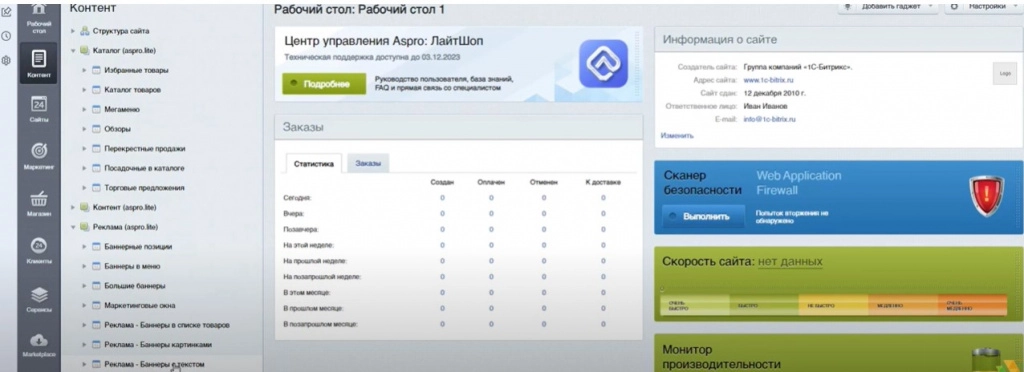Click the Избранные товары iblock icon
The width and height of the screenshot is (1024, 372).
(97, 70)
